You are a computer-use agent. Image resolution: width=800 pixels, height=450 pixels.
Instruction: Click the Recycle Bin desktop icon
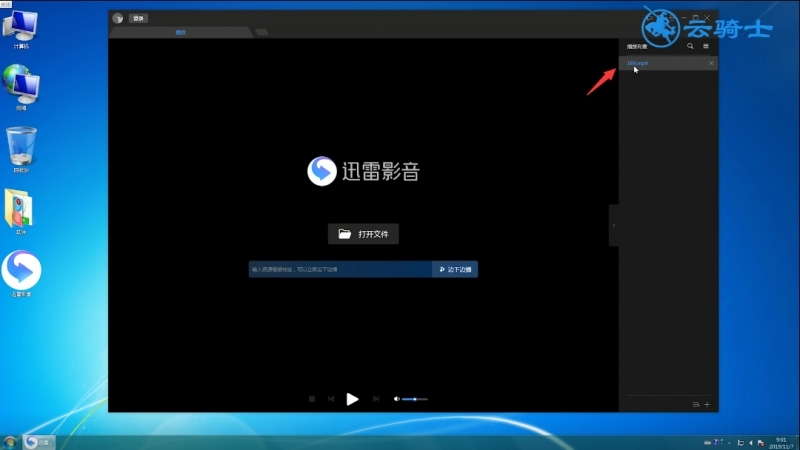[x=21, y=149]
